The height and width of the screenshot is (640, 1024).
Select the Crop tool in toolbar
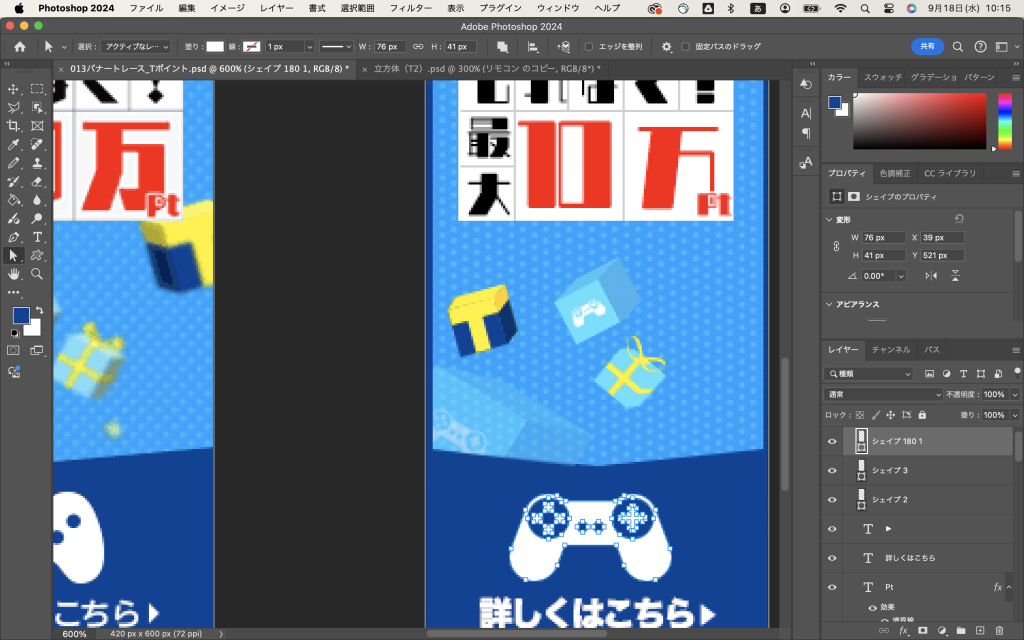(14, 126)
